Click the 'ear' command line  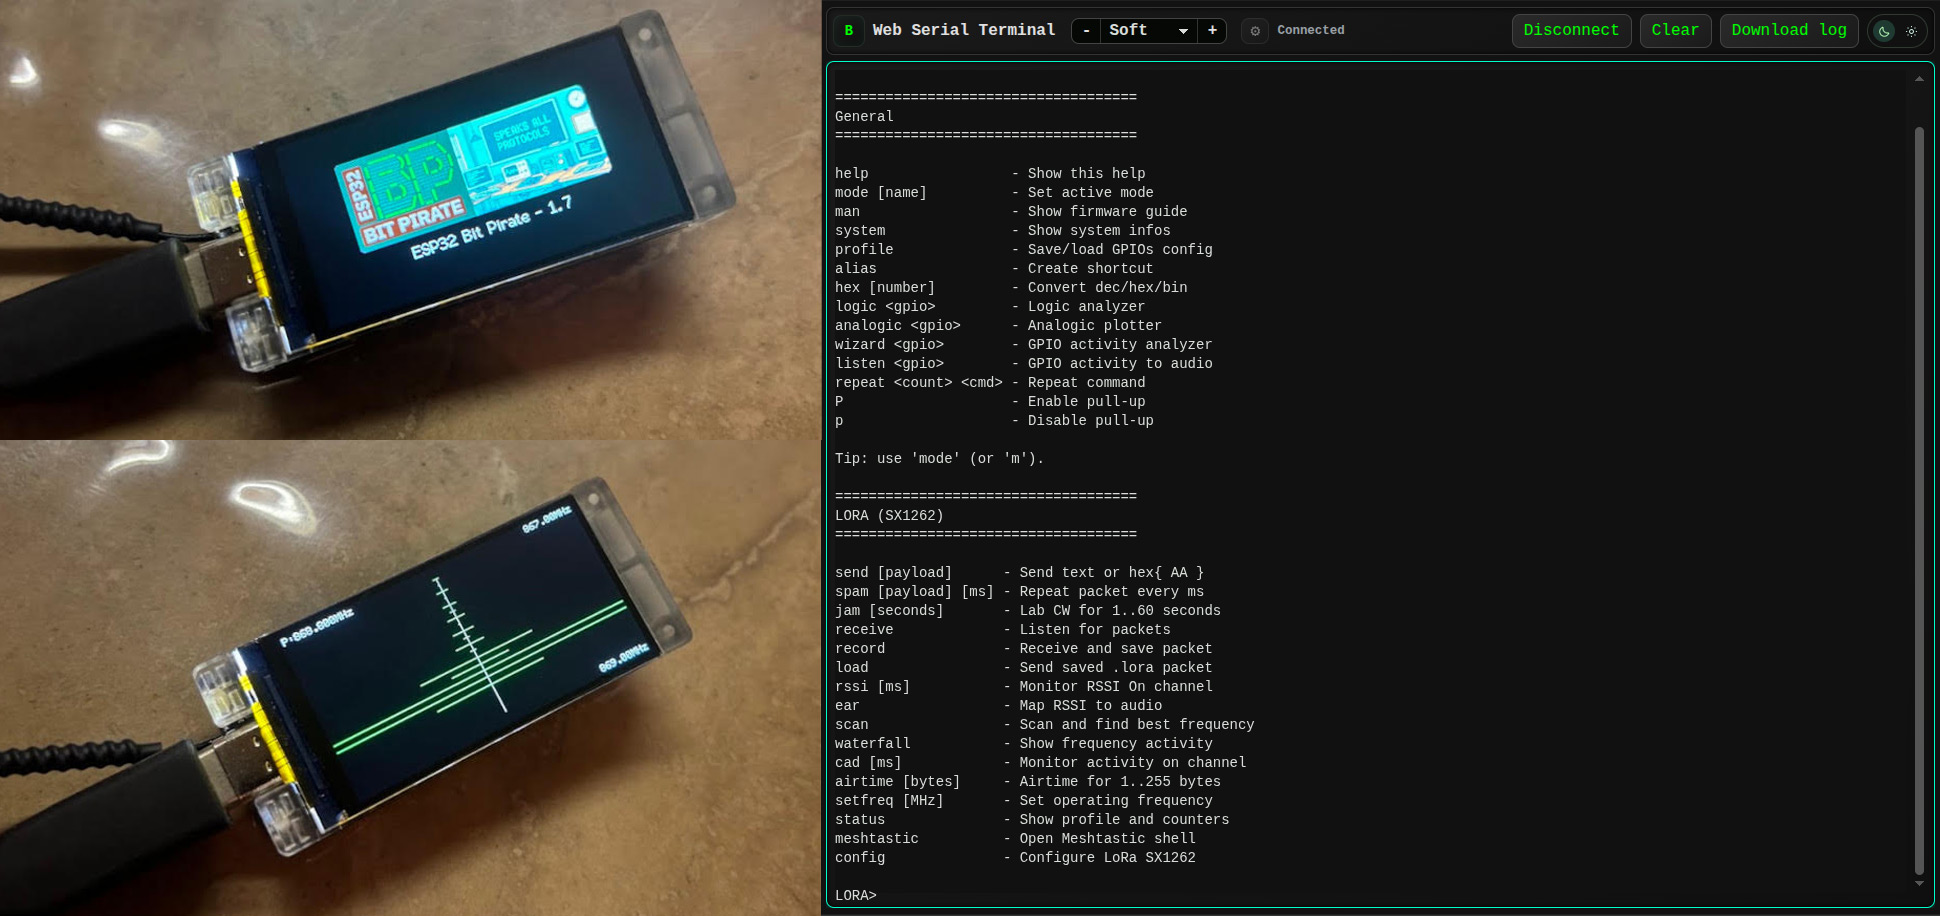[998, 706]
